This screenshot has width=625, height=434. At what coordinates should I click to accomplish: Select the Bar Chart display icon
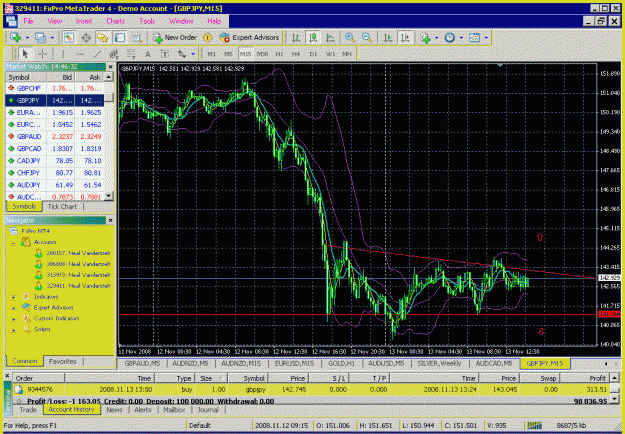296,37
